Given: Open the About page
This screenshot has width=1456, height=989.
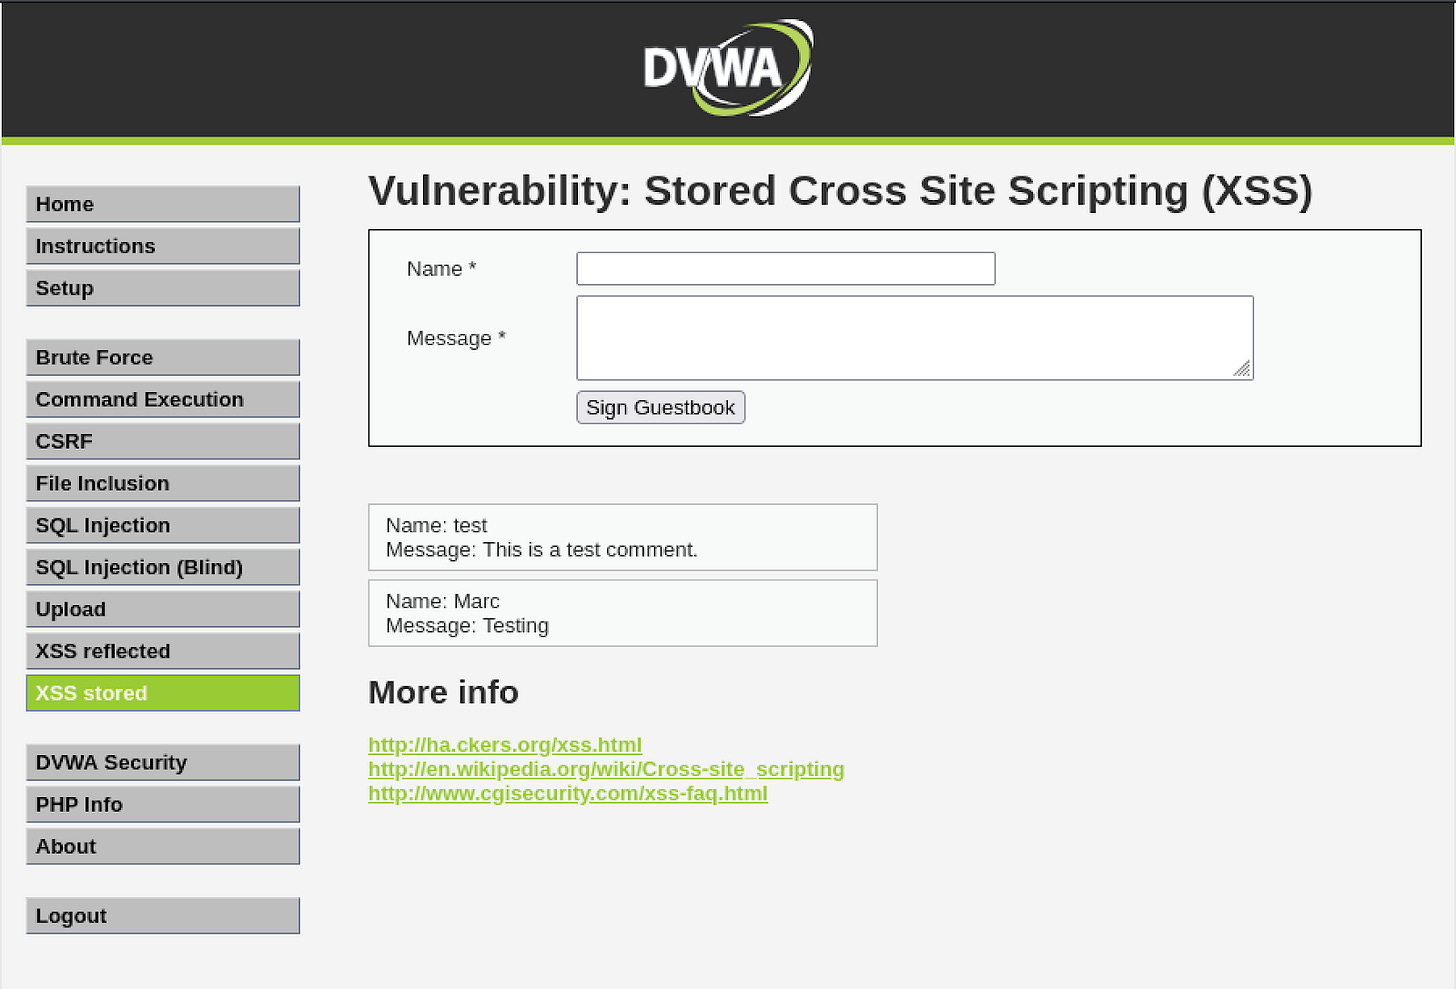Looking at the screenshot, I should tap(163, 846).
